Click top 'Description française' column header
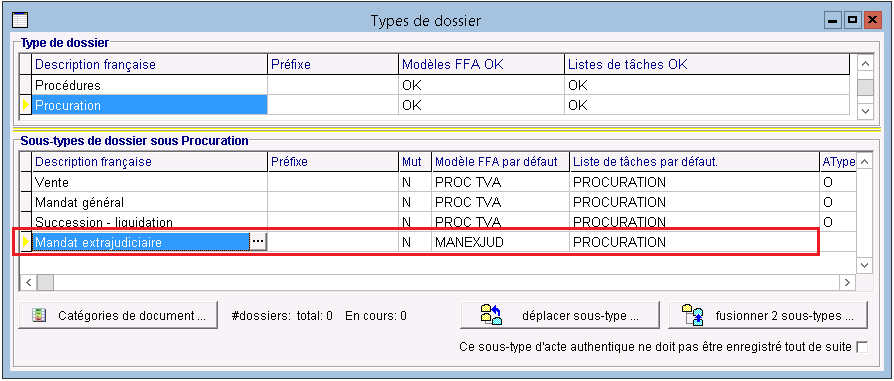 point(149,64)
